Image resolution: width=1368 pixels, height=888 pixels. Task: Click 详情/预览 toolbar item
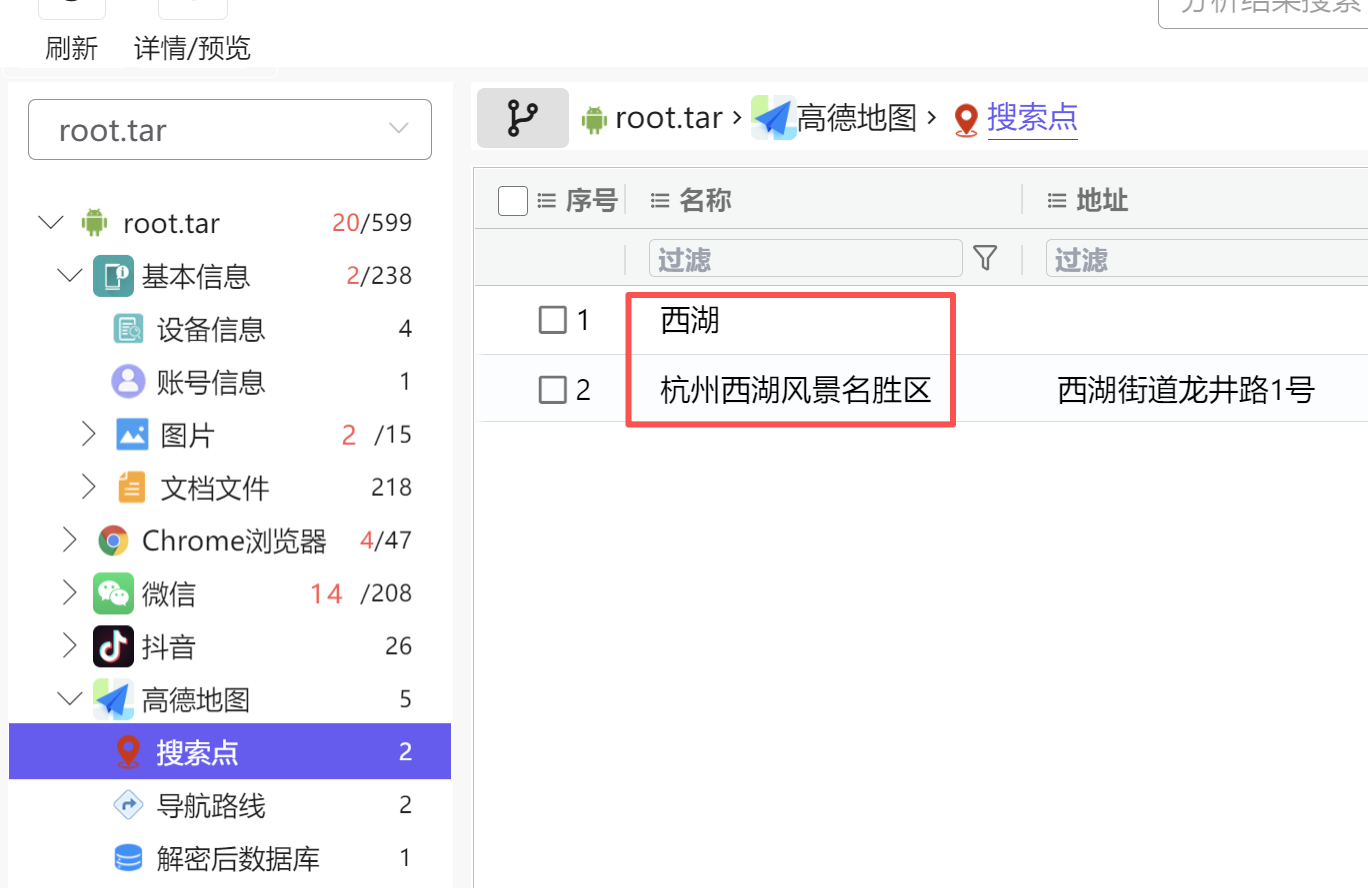pyautogui.click(x=192, y=47)
